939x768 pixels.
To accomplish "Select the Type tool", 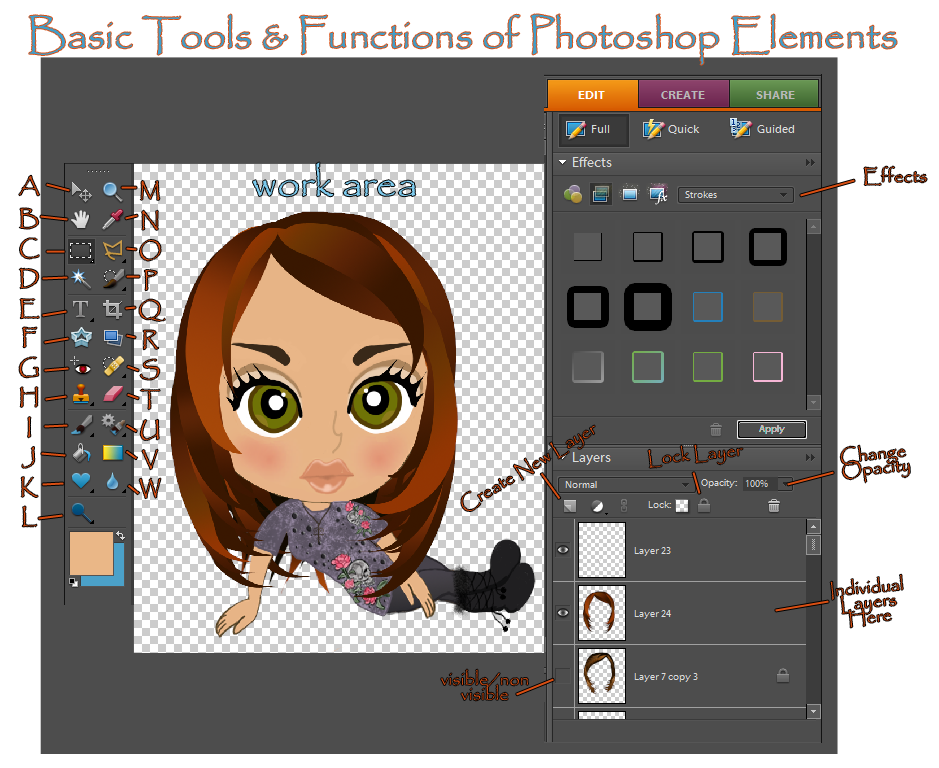I will (80, 309).
